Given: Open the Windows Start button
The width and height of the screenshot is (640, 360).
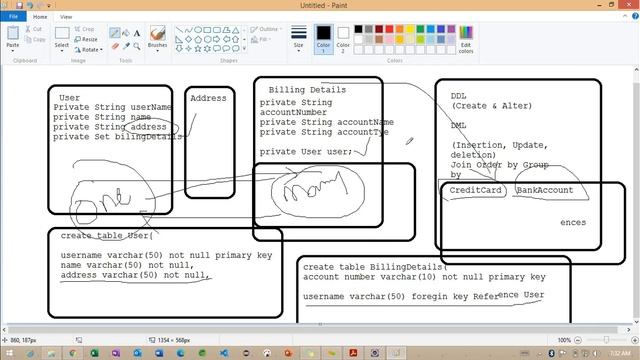Looking at the screenshot, I should [9, 353].
